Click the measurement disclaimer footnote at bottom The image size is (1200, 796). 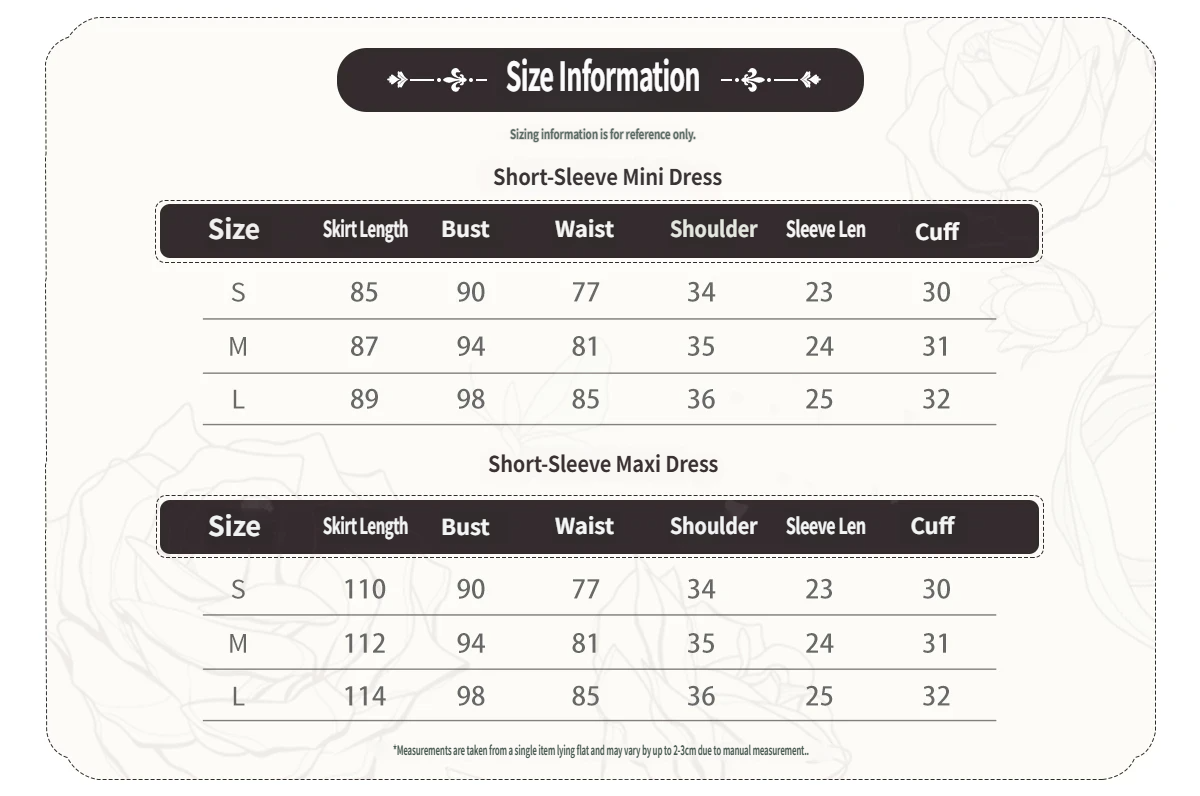tap(600, 750)
